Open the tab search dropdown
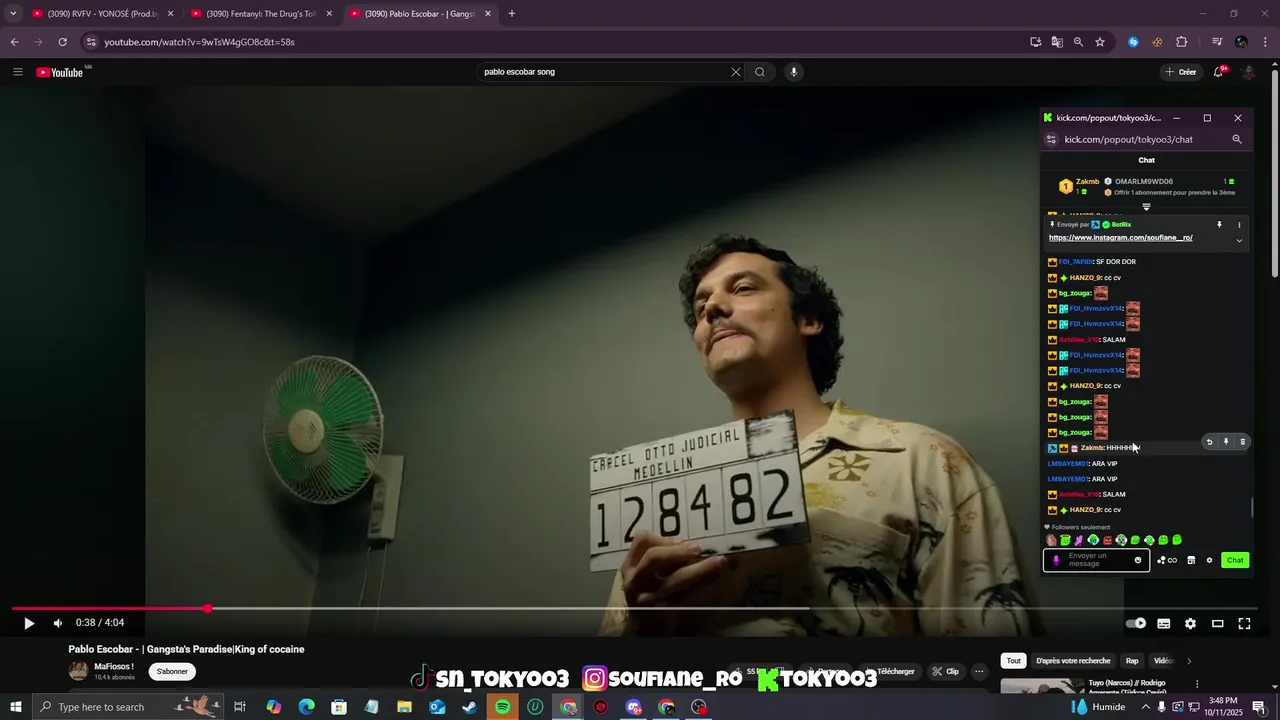The image size is (1280, 720). point(13,14)
